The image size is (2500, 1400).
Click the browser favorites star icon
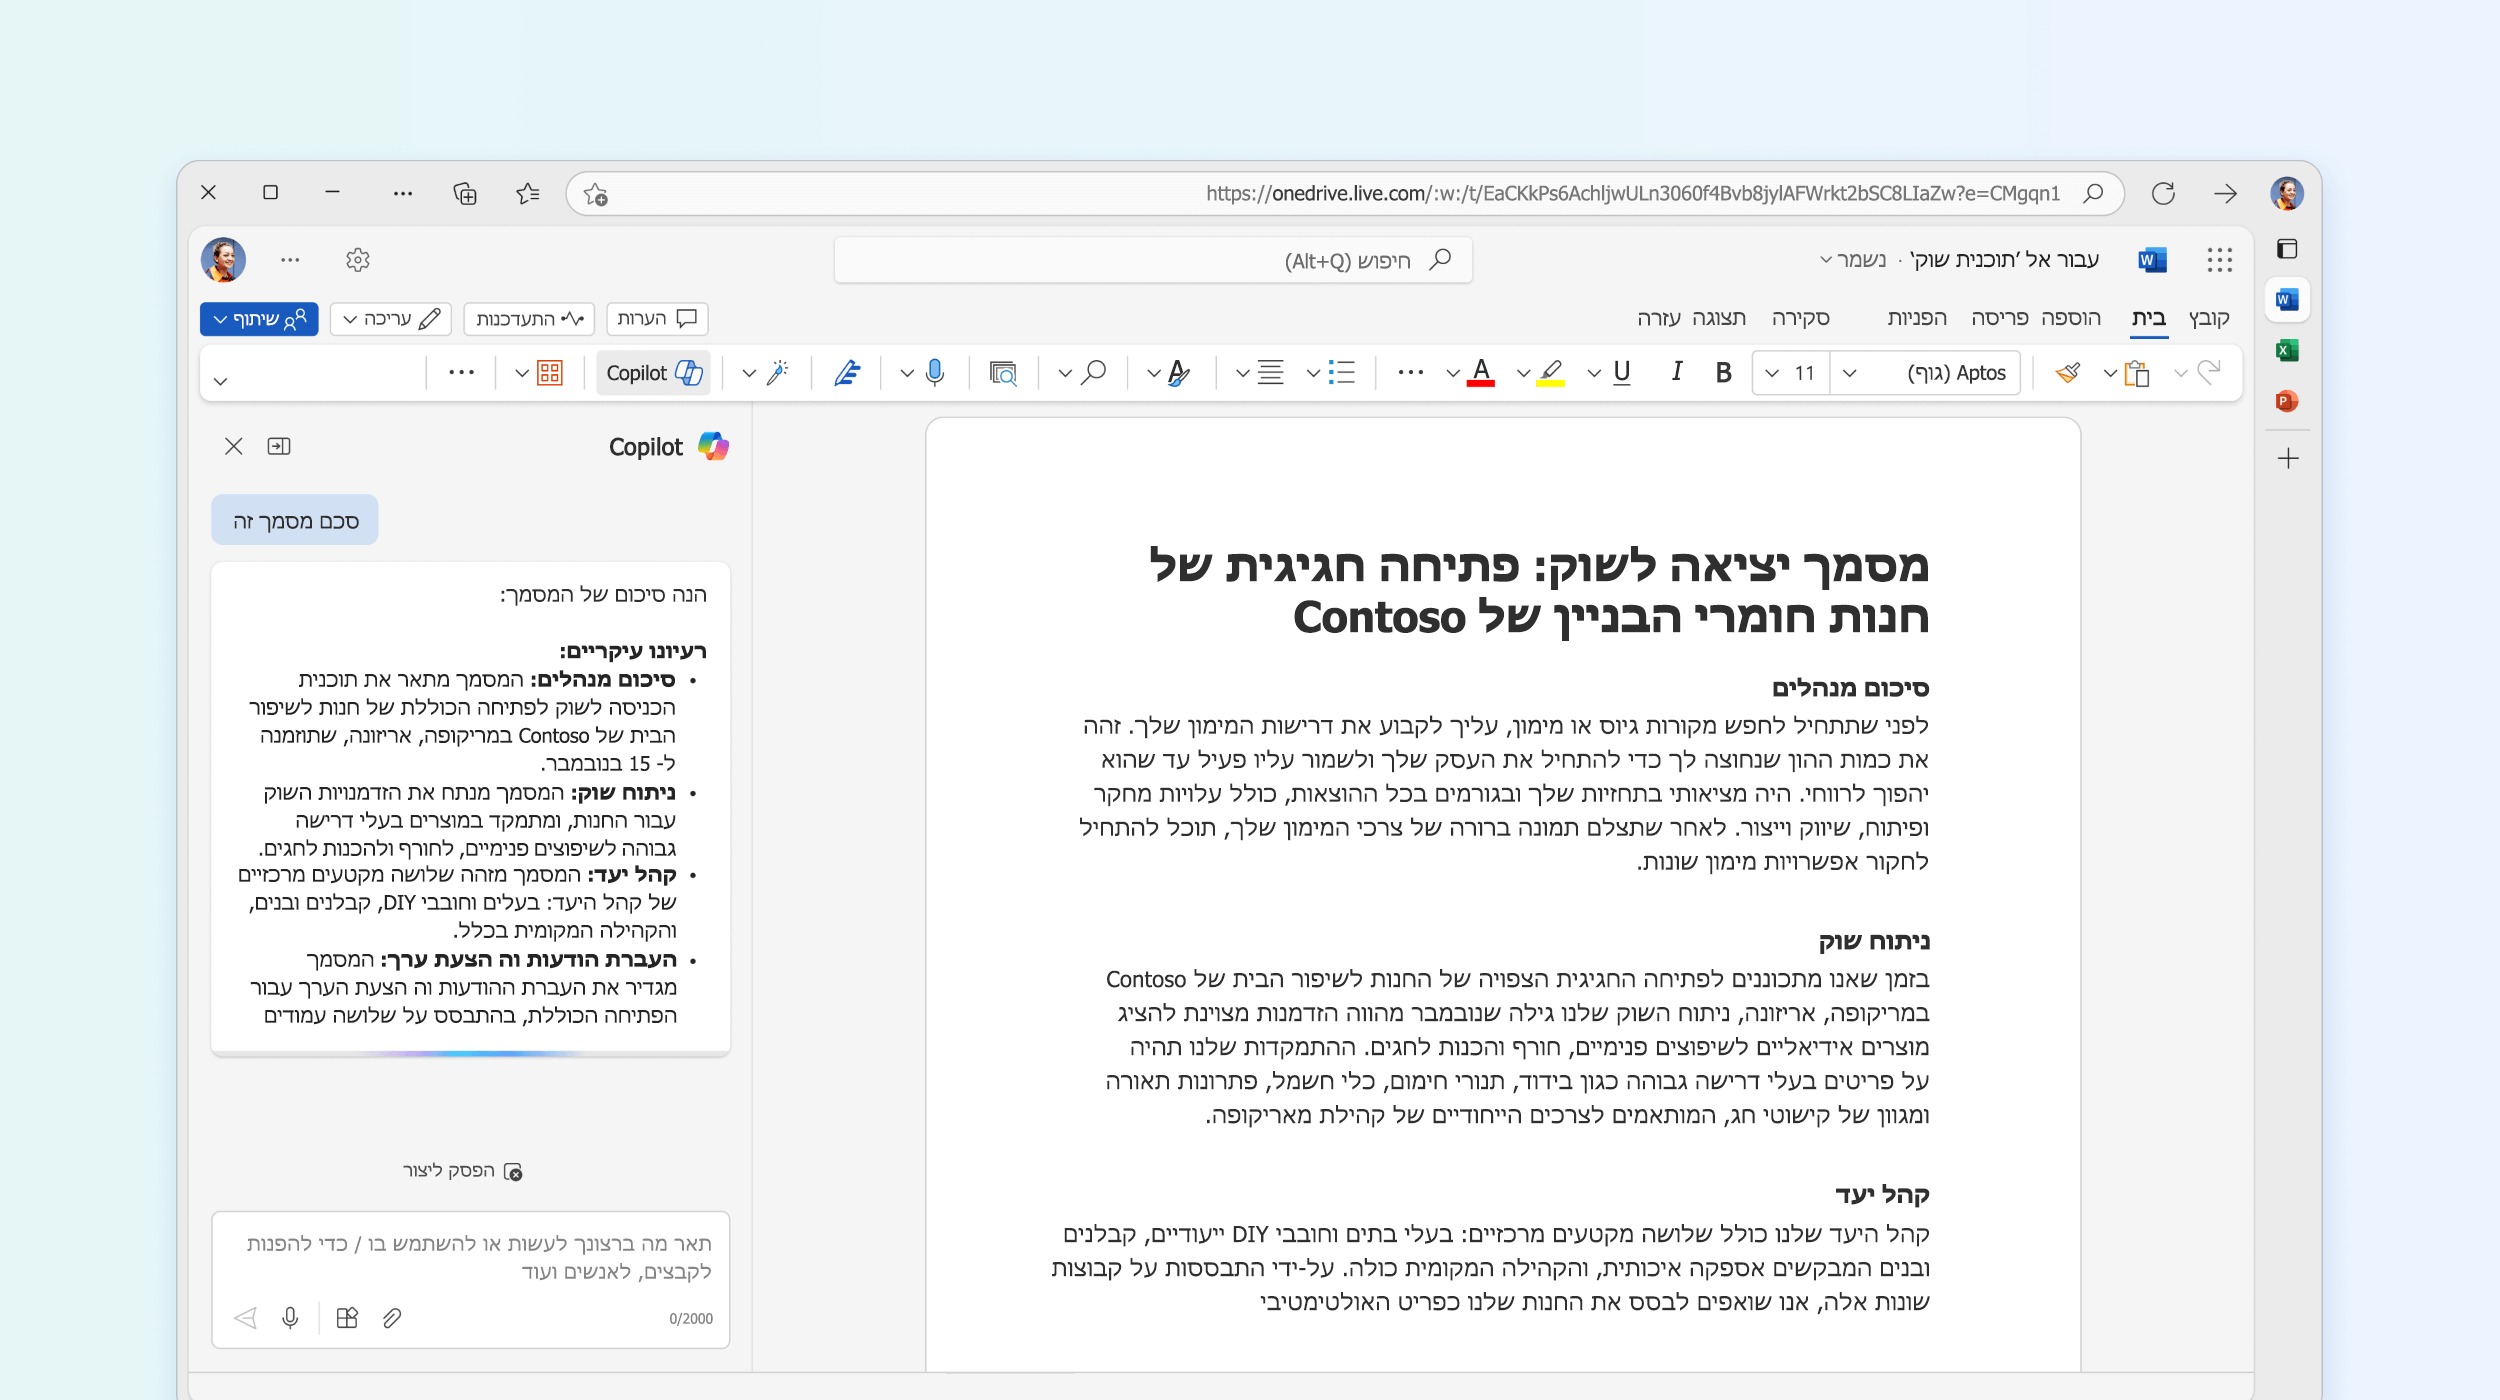(528, 193)
